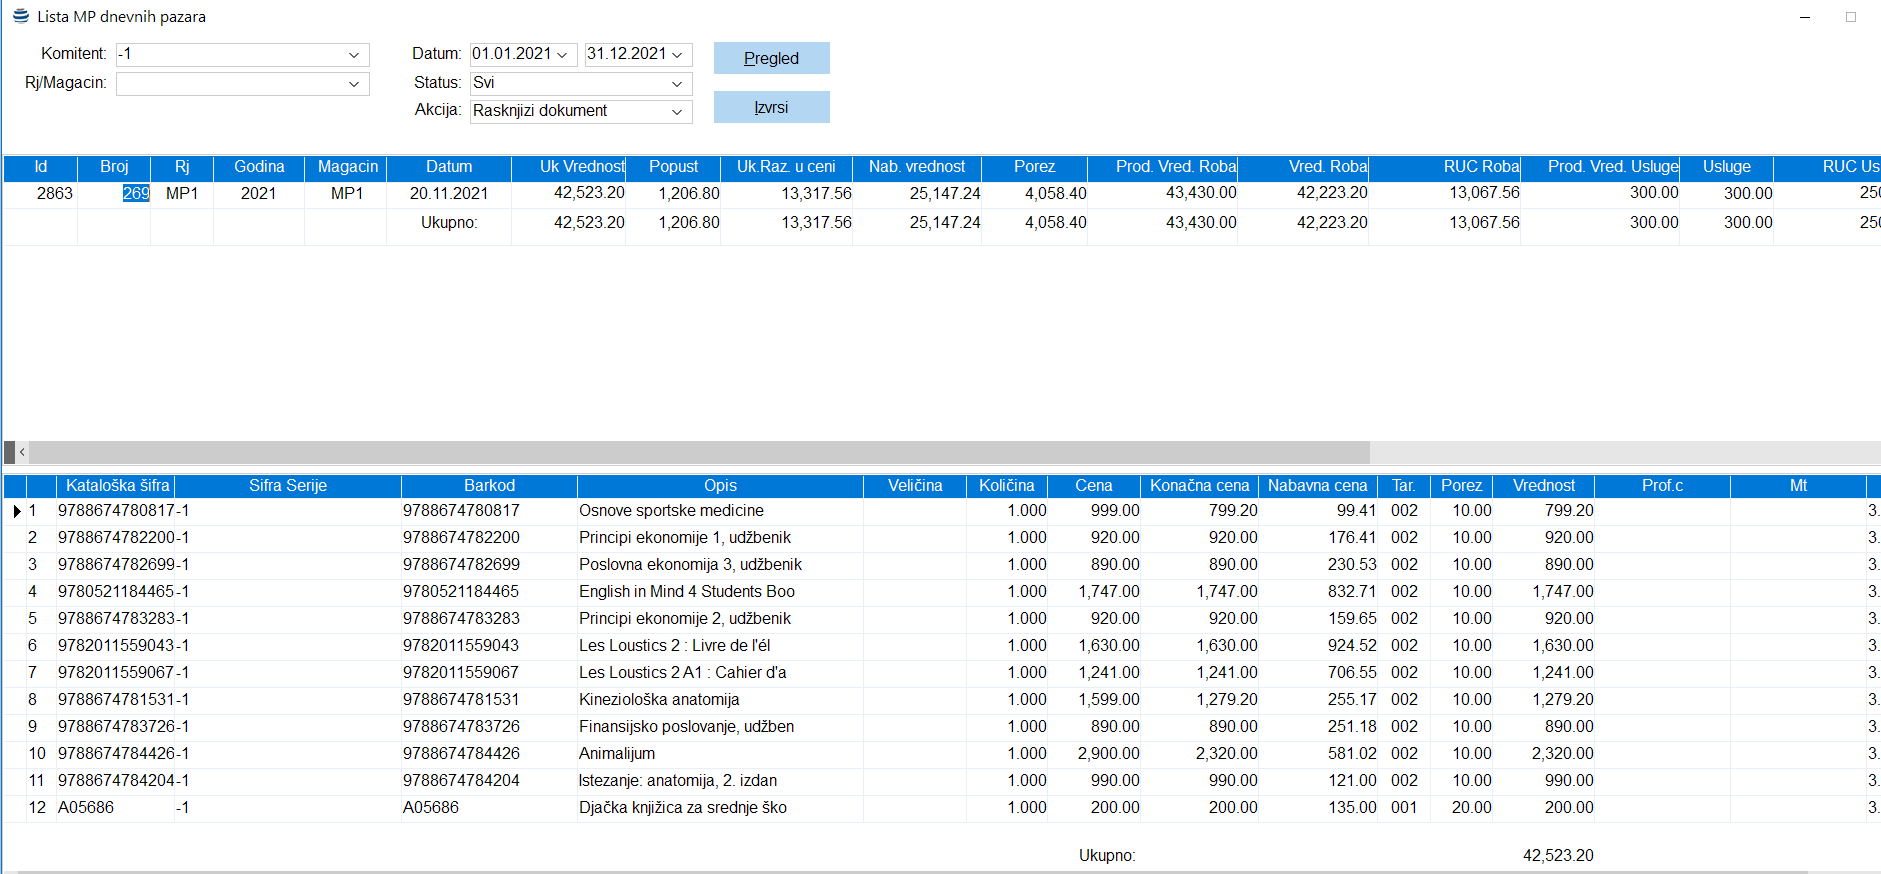Maximize the Lista MP dnevnih pazara window
The height and width of the screenshot is (874, 1881).
[1851, 17]
